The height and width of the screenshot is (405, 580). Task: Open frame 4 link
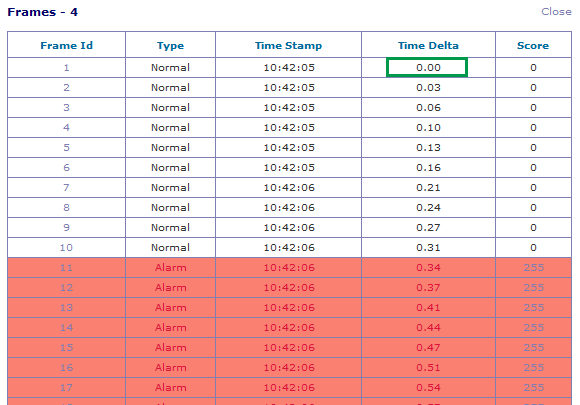(x=66, y=128)
